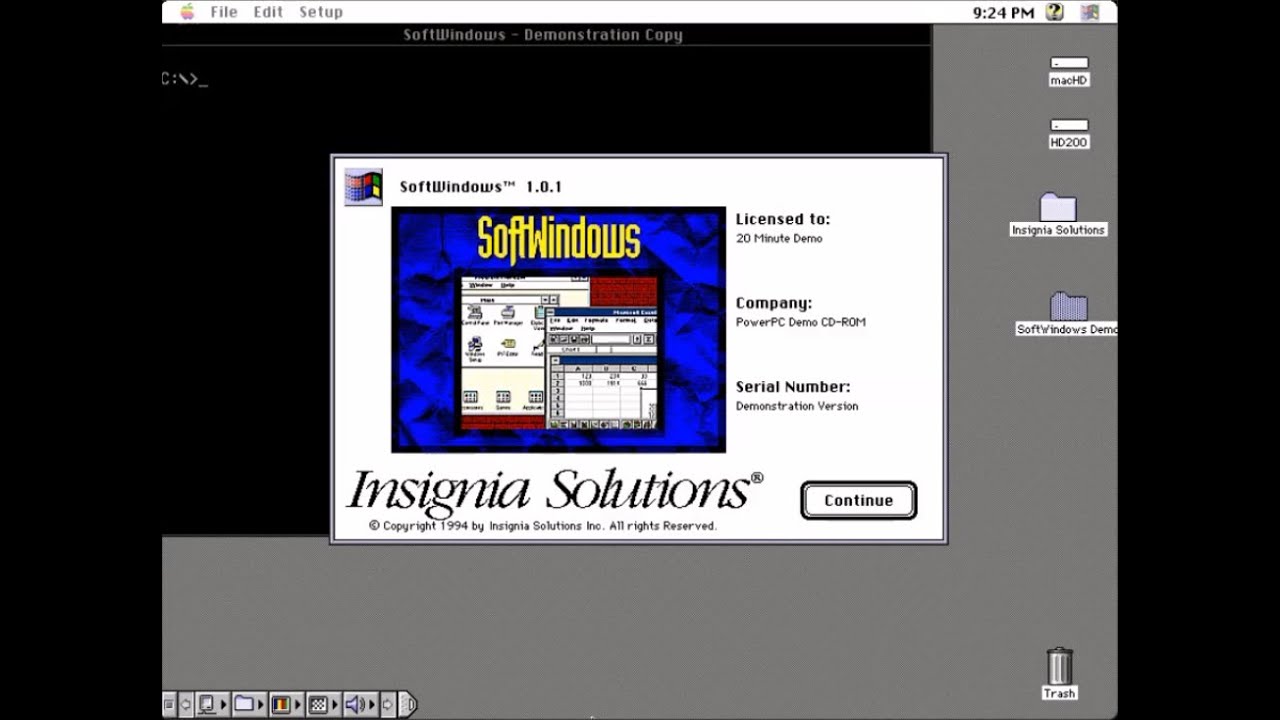1280x720 pixels.
Task: Click the Control Strip close box
Action: click(x=169, y=704)
